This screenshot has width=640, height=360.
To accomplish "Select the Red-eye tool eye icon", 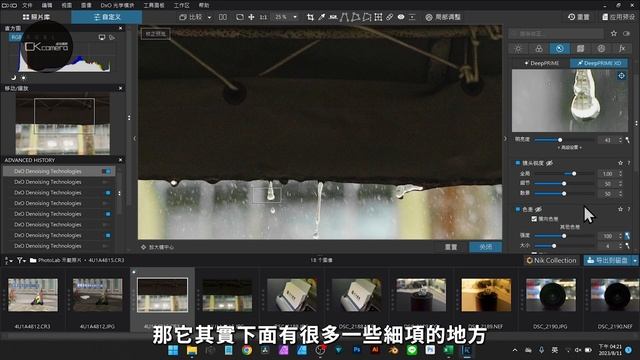I will tap(401, 17).
